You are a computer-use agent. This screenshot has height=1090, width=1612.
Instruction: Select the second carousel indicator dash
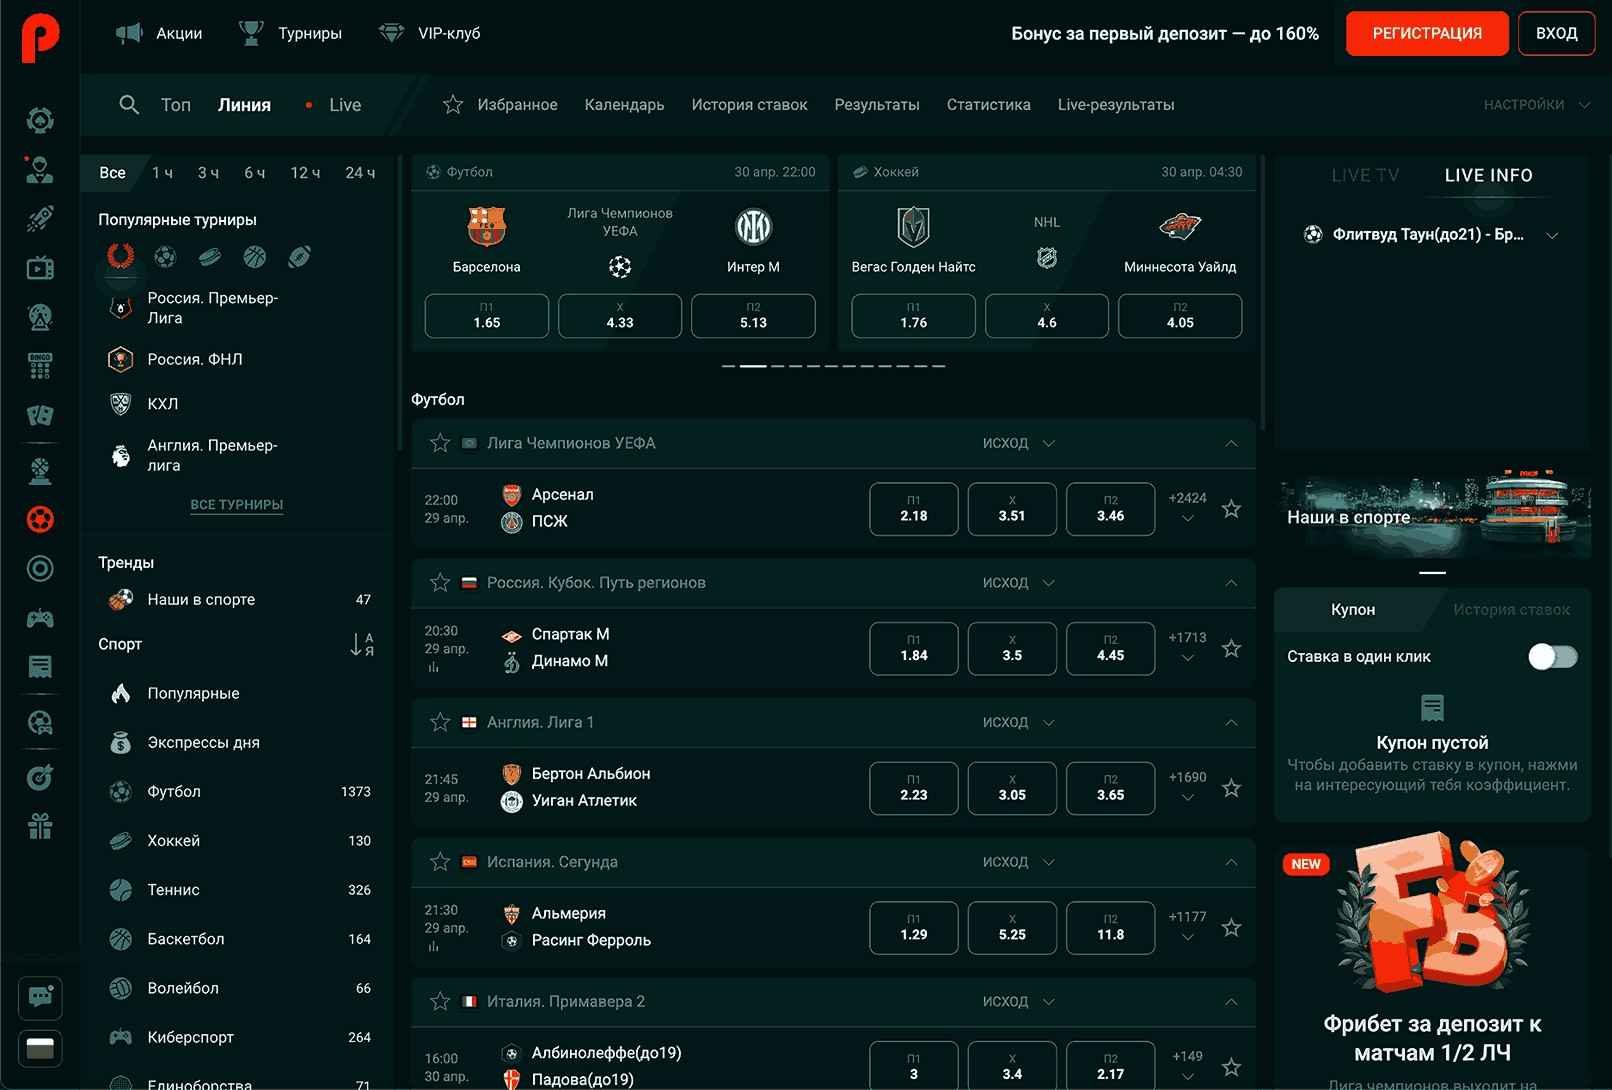(x=752, y=366)
